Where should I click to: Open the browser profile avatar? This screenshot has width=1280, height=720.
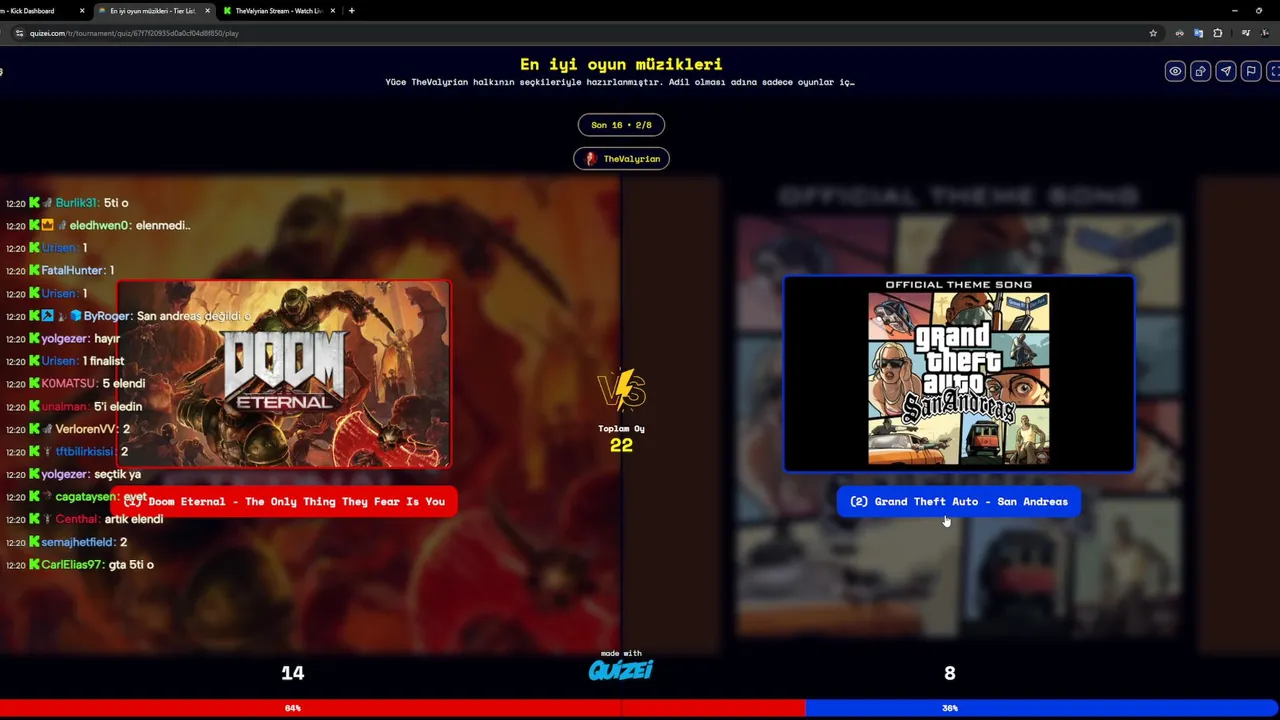tap(1263, 33)
